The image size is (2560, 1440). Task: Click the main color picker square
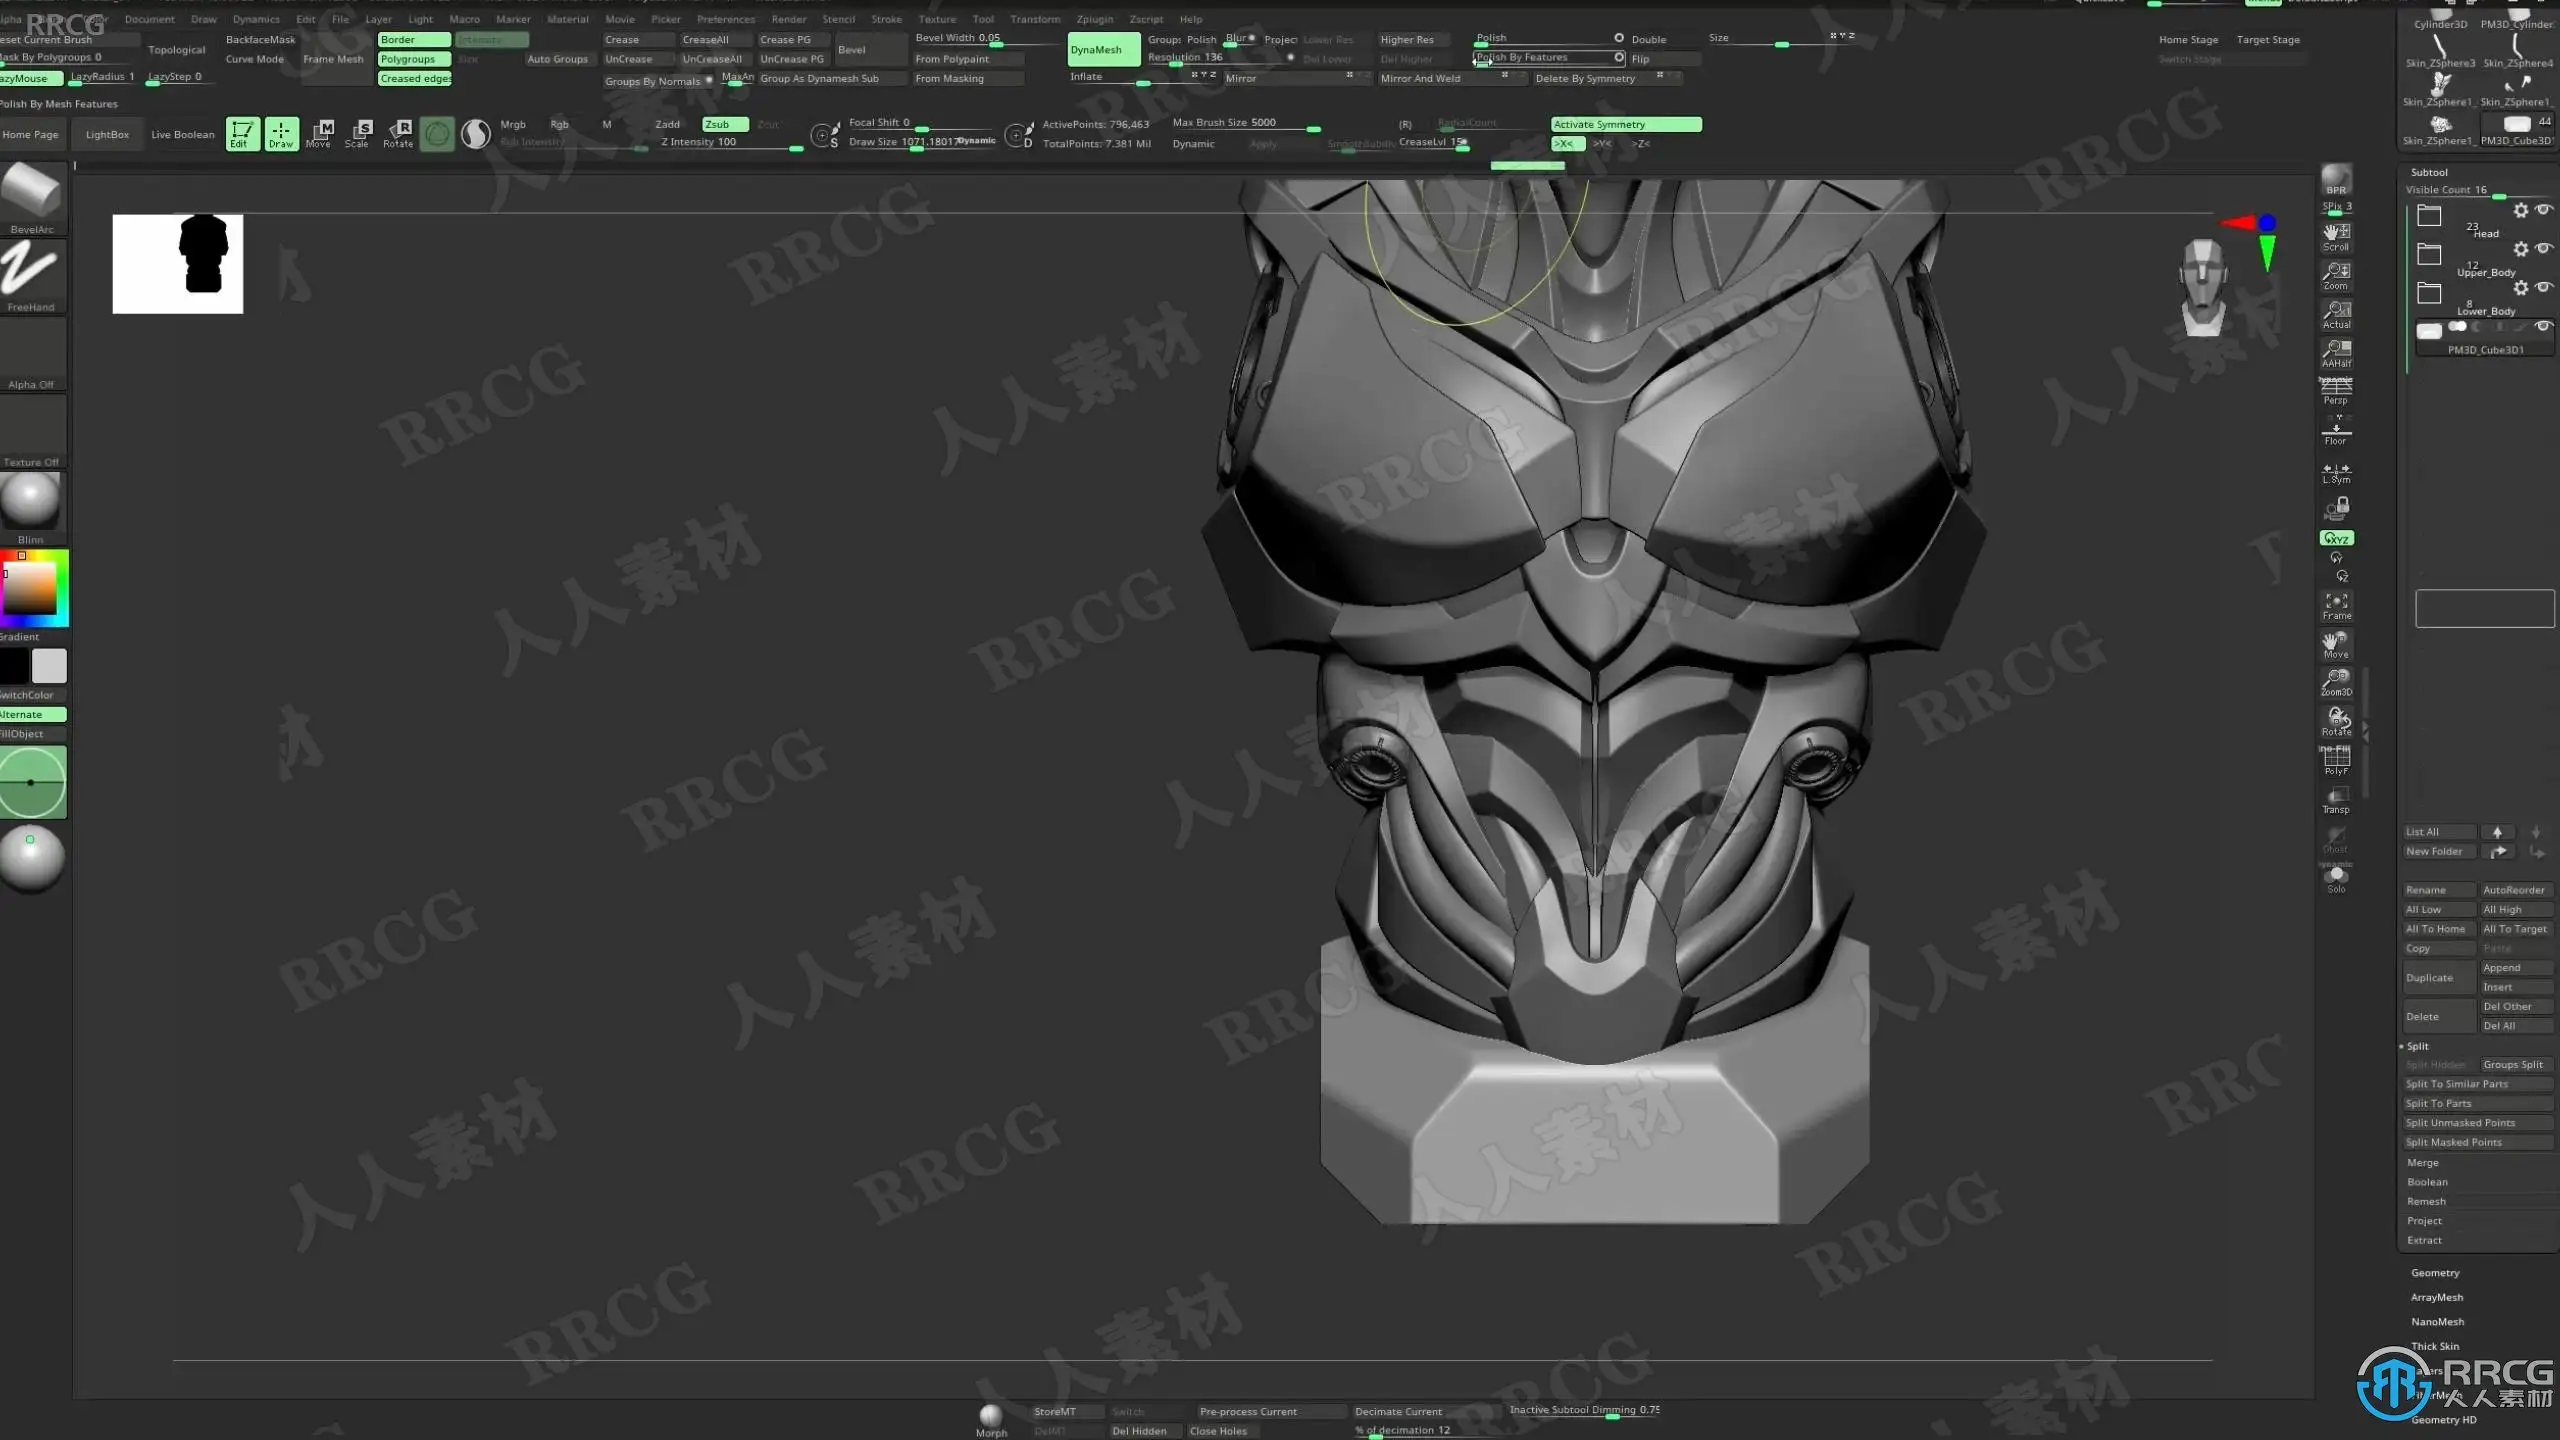[30, 588]
